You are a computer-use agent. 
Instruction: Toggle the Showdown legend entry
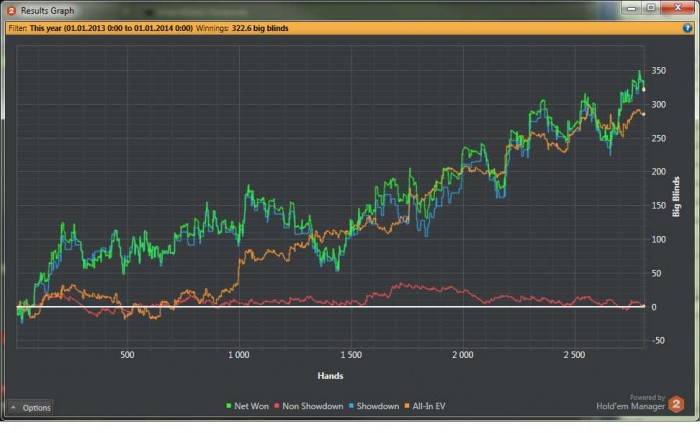click(x=374, y=406)
